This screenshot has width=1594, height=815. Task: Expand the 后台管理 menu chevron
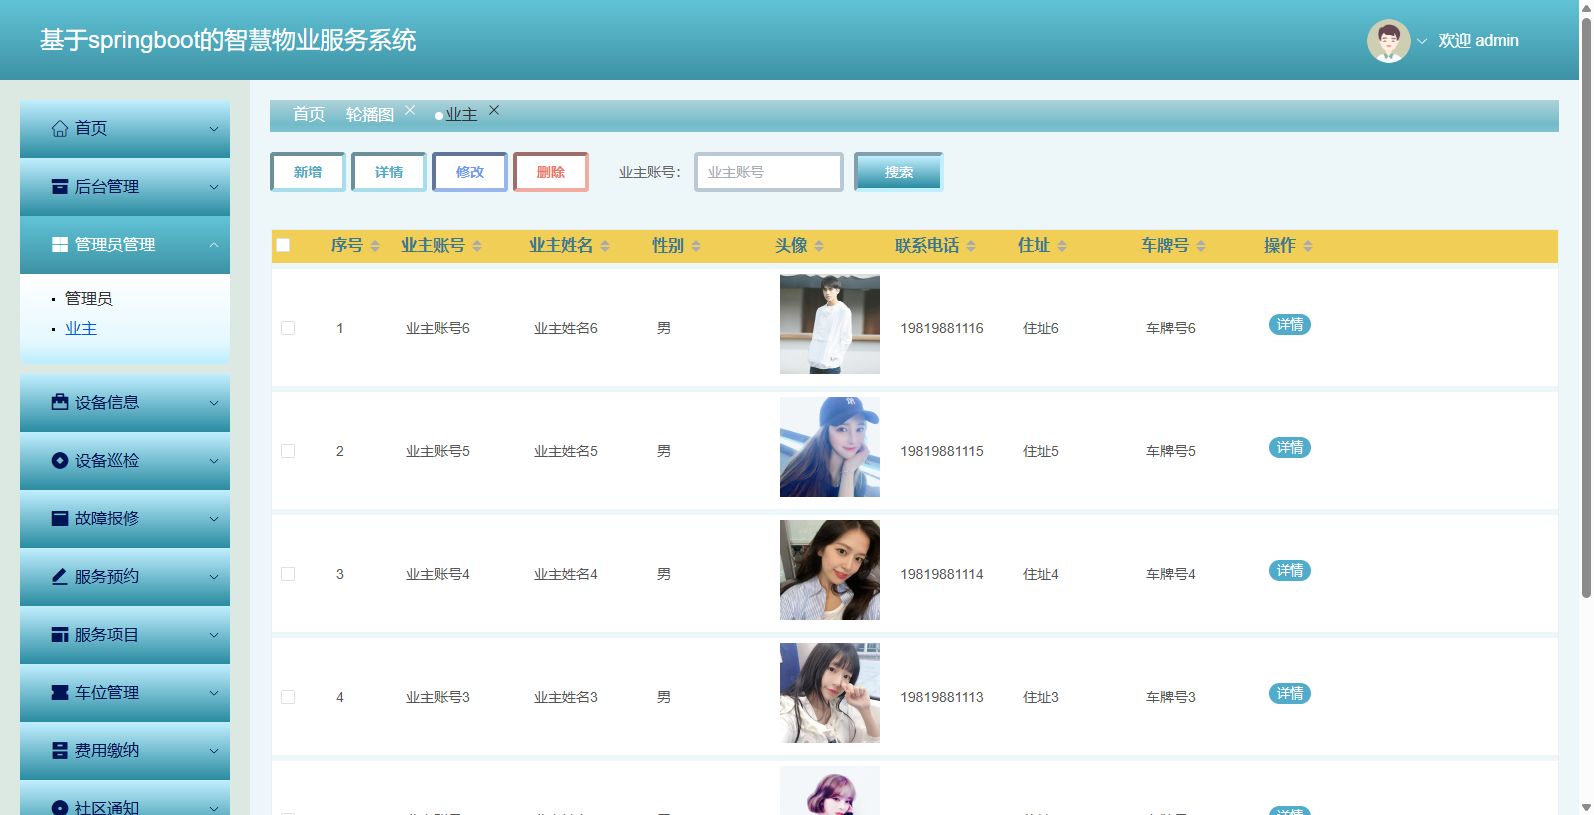tap(213, 187)
